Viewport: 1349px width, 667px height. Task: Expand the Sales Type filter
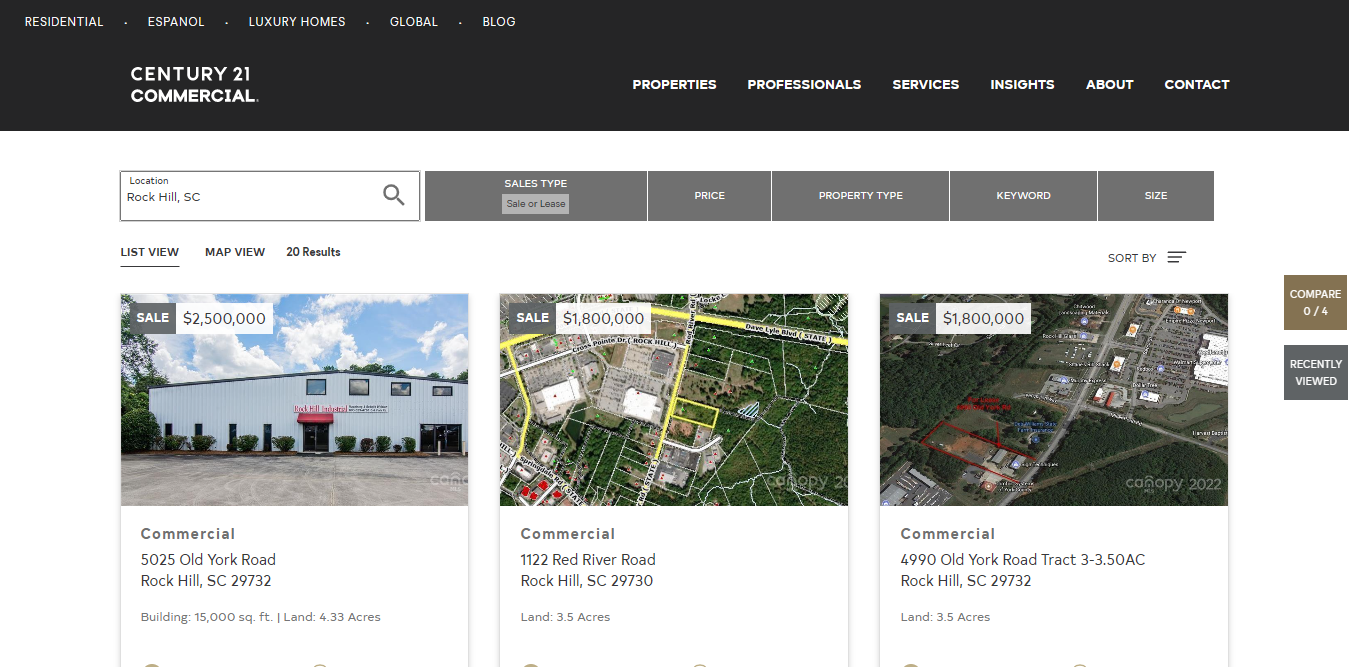tap(535, 195)
